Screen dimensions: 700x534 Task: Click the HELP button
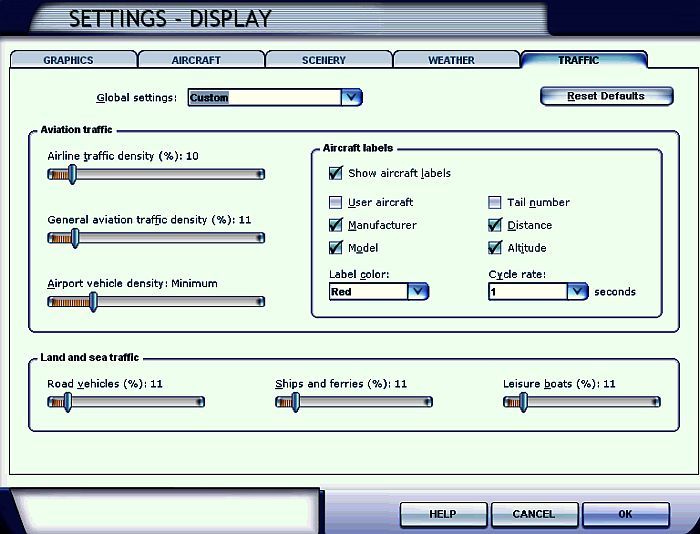[x=443, y=514]
